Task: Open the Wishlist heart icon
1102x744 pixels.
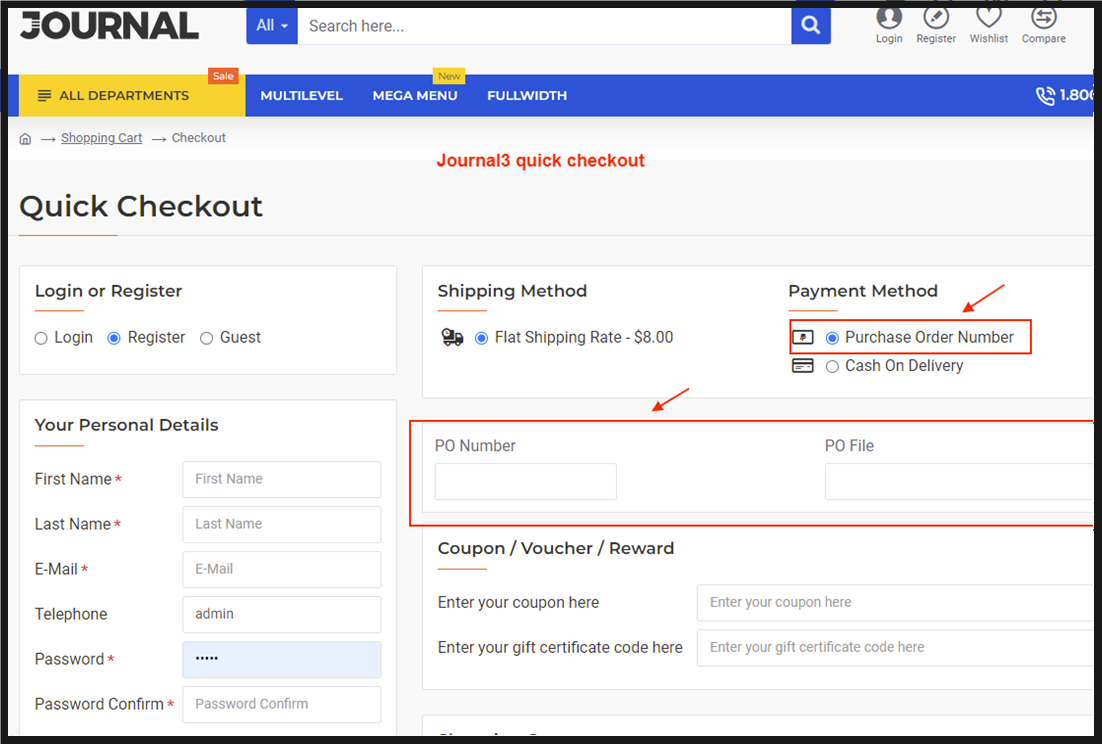Action: [x=989, y=17]
